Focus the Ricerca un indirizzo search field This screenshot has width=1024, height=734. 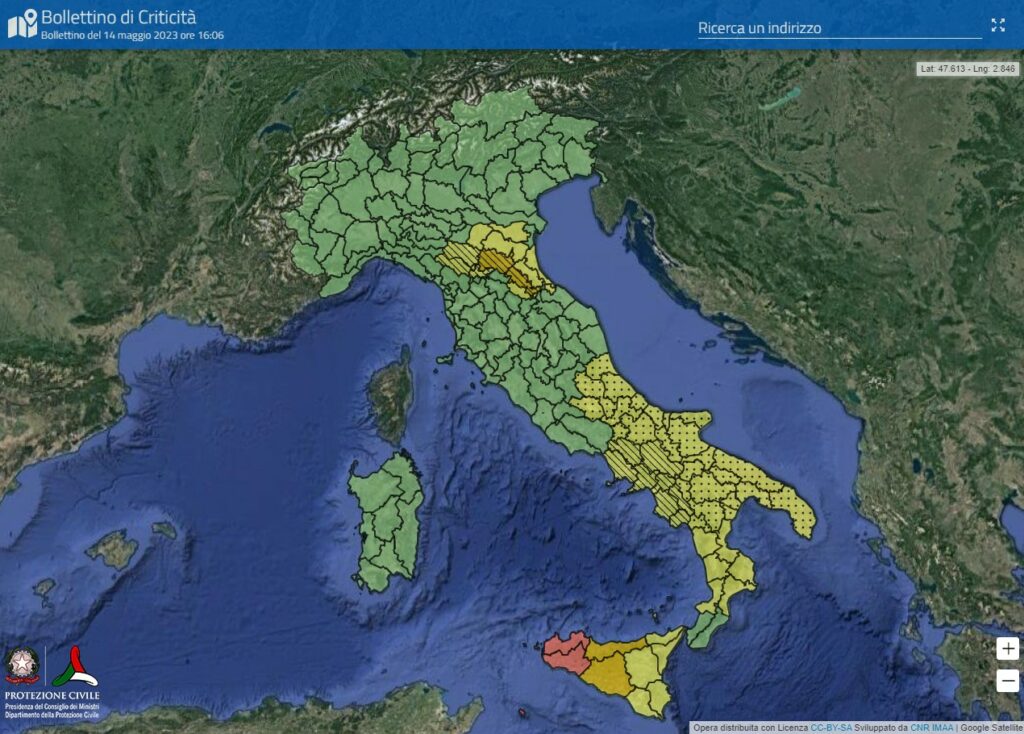(x=840, y=28)
